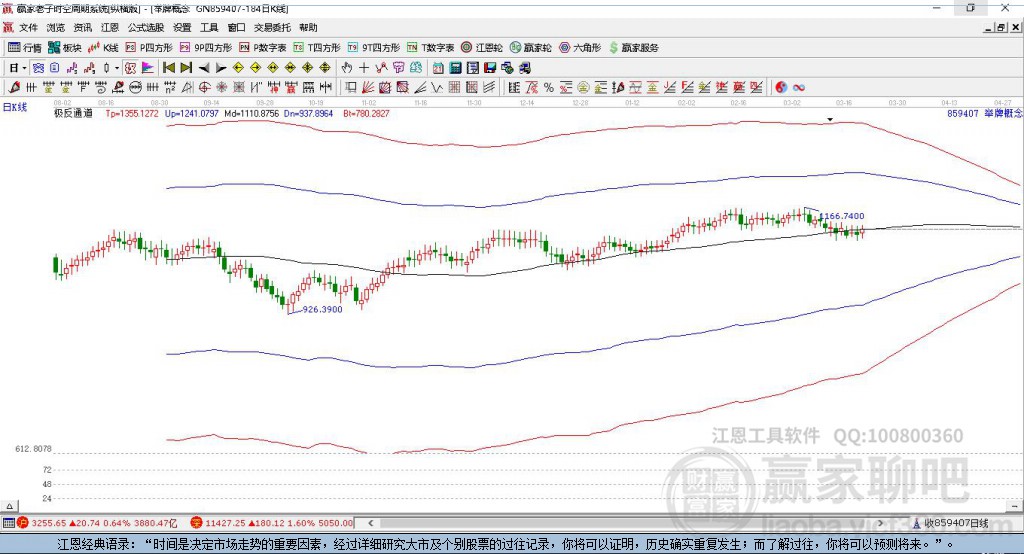
Task: Open the 赢家轮 wheel tool
Action: coord(531,48)
